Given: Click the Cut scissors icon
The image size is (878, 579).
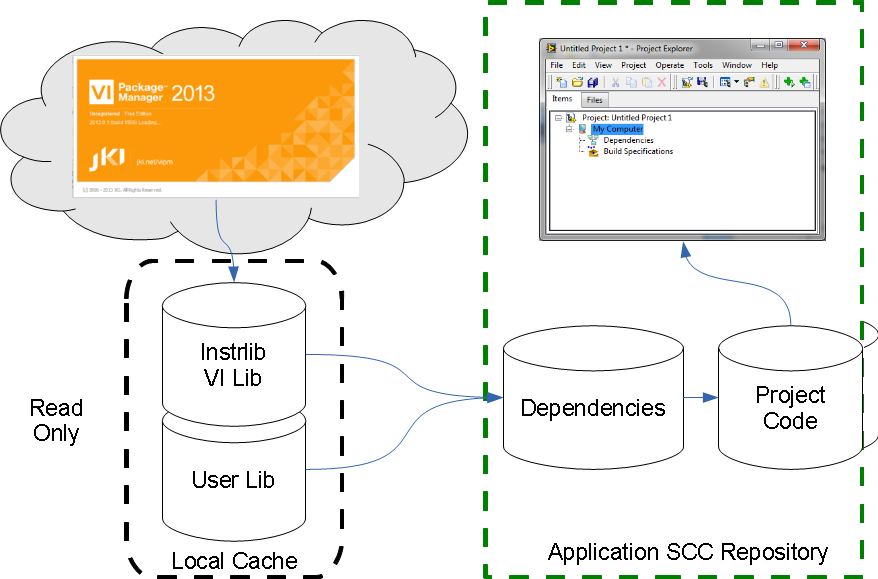Looking at the screenshot, I should (x=615, y=82).
